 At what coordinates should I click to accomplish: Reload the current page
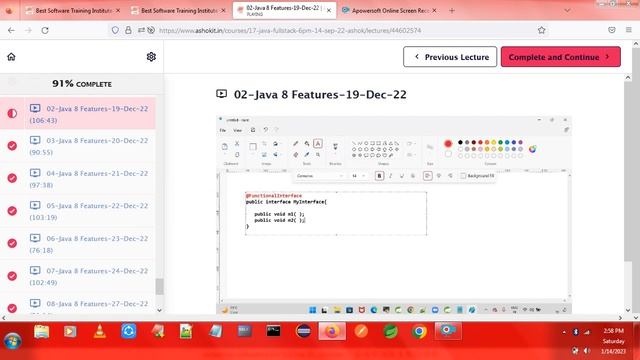[45, 30]
